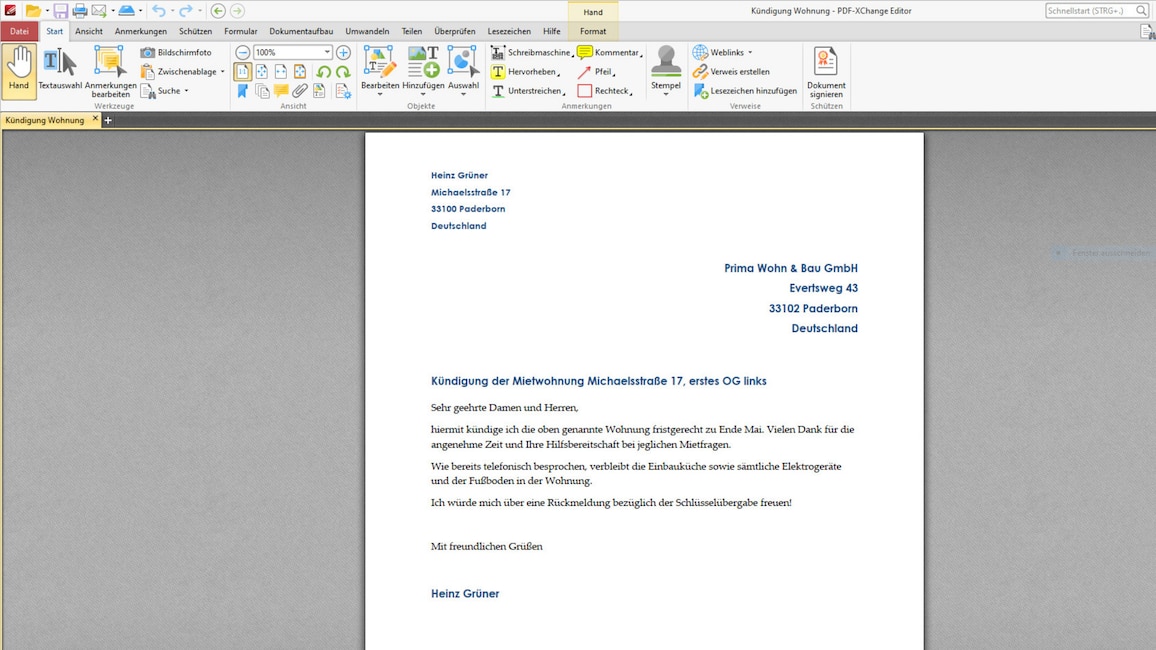Click Lesezeichen hinzufügen

748,90
